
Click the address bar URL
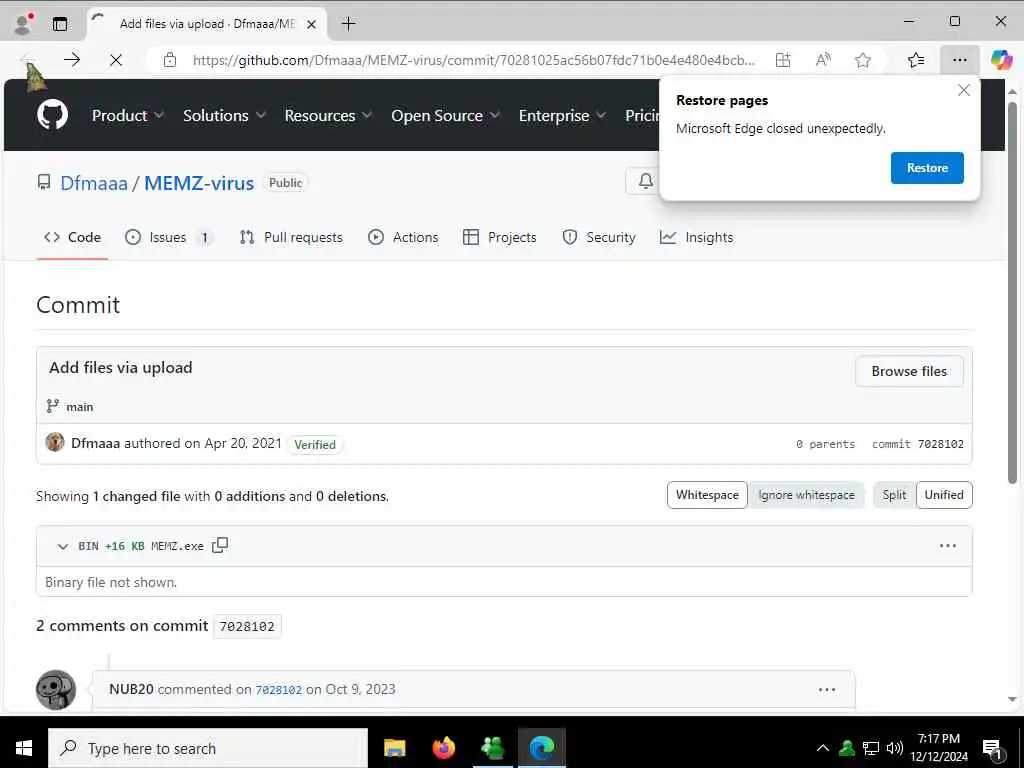(x=473, y=60)
